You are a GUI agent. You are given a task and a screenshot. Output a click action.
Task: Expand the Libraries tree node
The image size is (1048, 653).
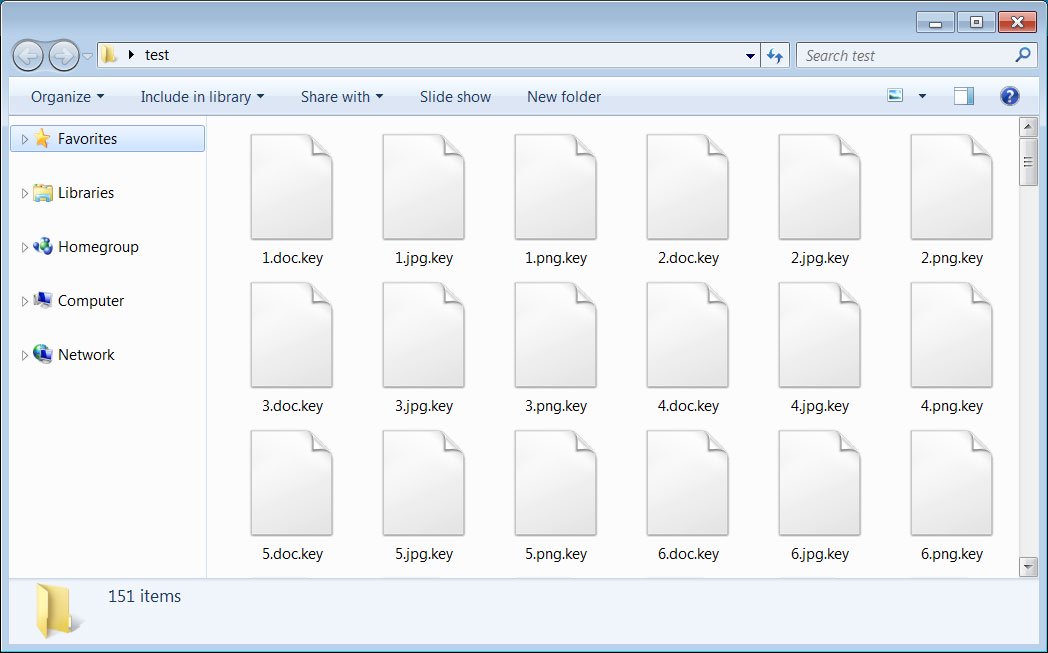pos(25,193)
